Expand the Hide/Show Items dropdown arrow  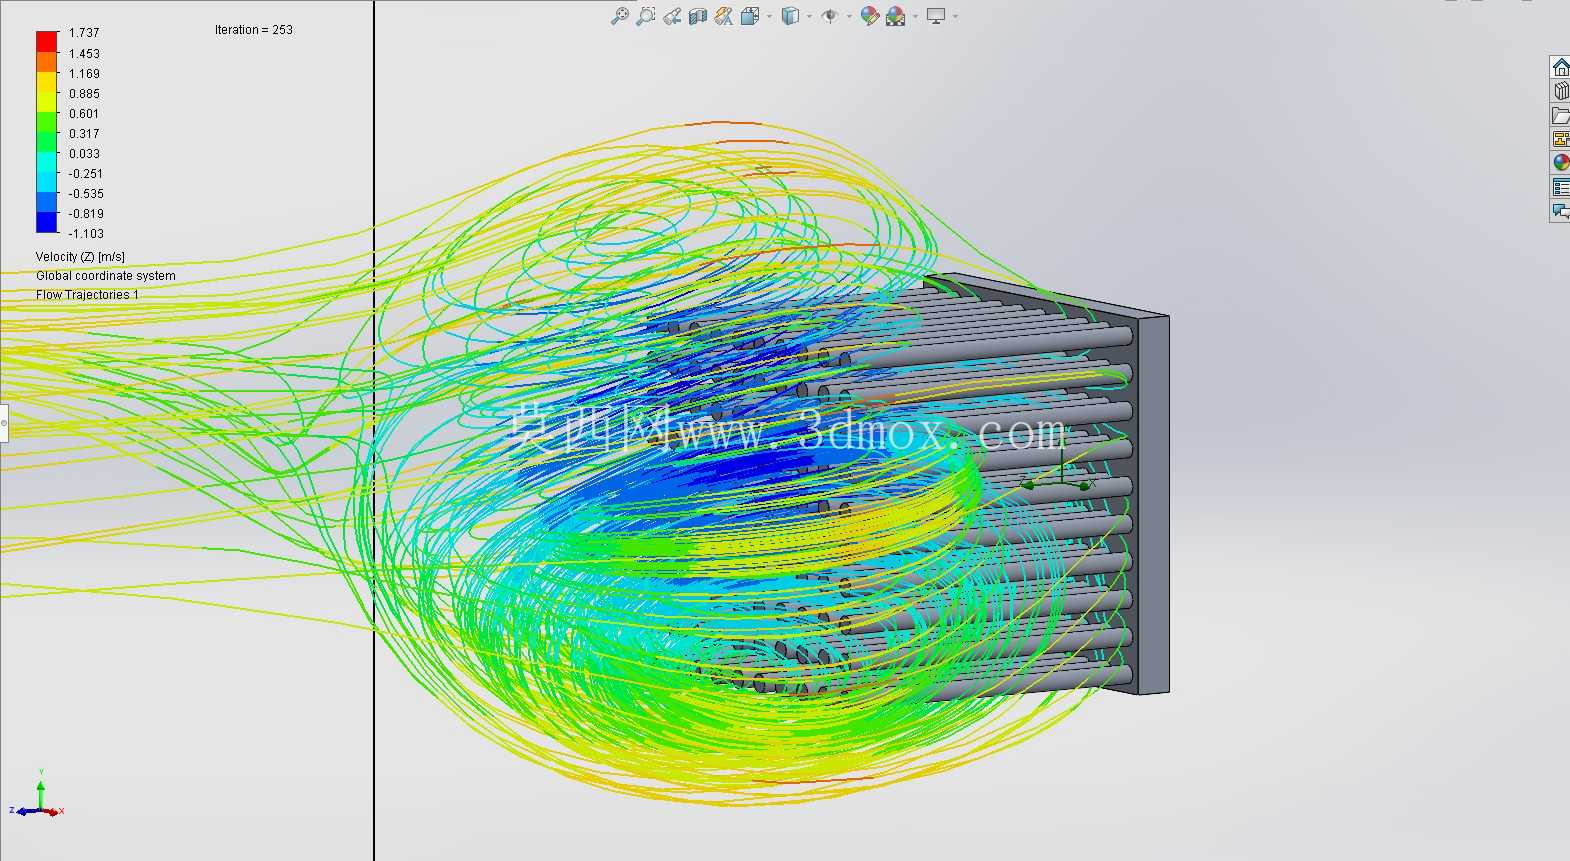click(849, 17)
